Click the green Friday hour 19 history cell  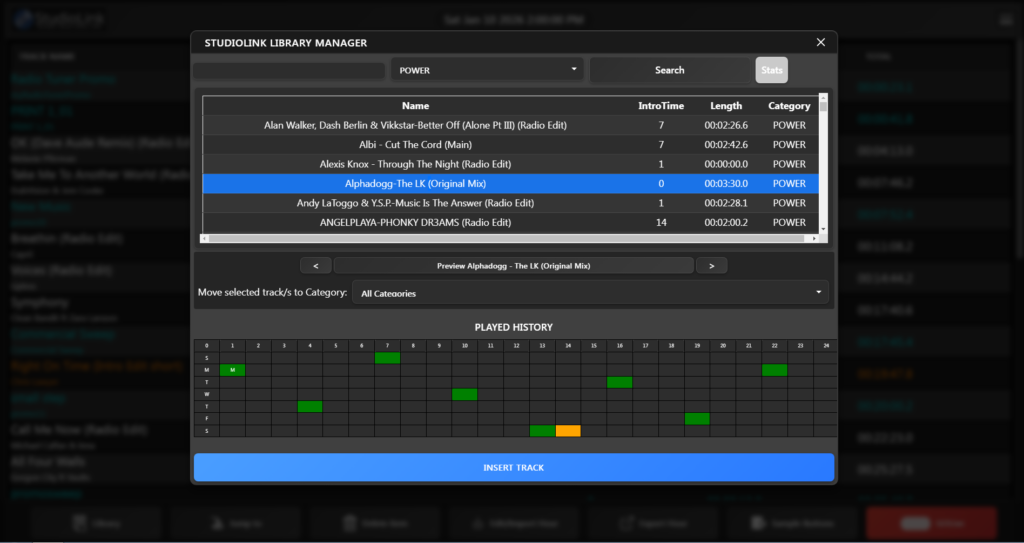tap(697, 419)
